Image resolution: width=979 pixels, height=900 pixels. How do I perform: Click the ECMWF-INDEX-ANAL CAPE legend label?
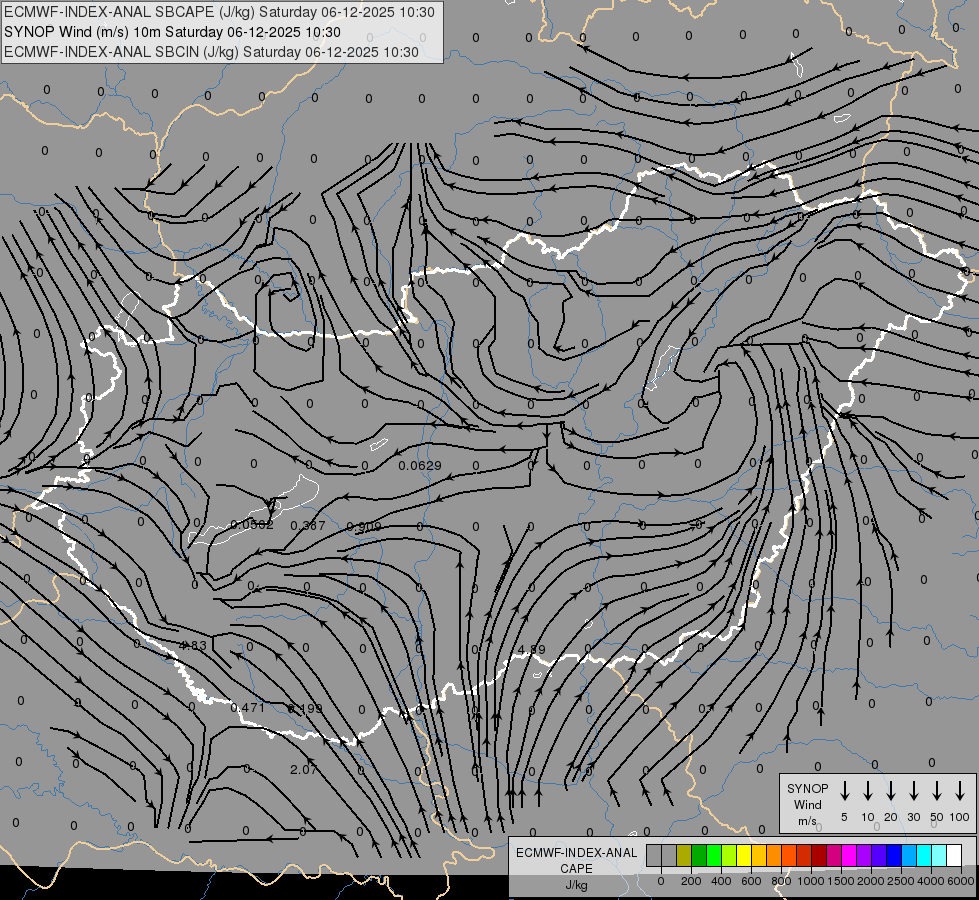(576, 860)
